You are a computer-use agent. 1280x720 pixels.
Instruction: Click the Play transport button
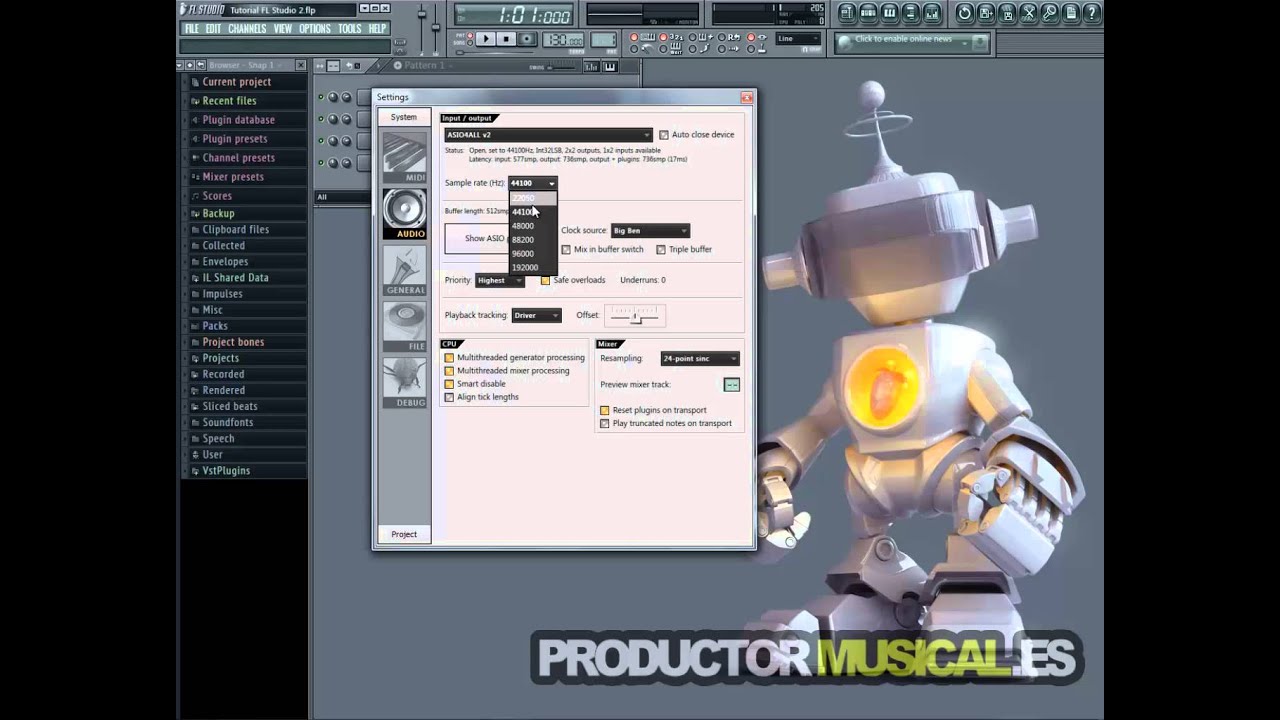485,39
